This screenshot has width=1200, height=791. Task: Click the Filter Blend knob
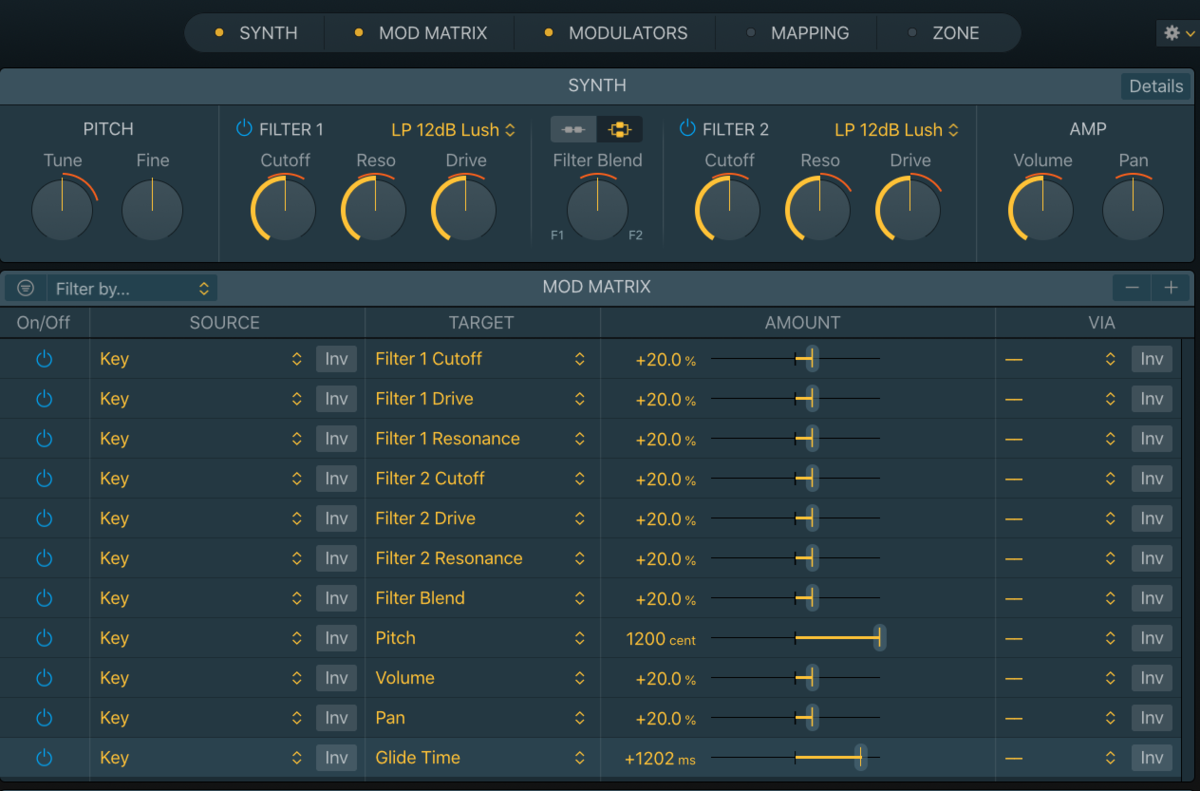(x=597, y=209)
